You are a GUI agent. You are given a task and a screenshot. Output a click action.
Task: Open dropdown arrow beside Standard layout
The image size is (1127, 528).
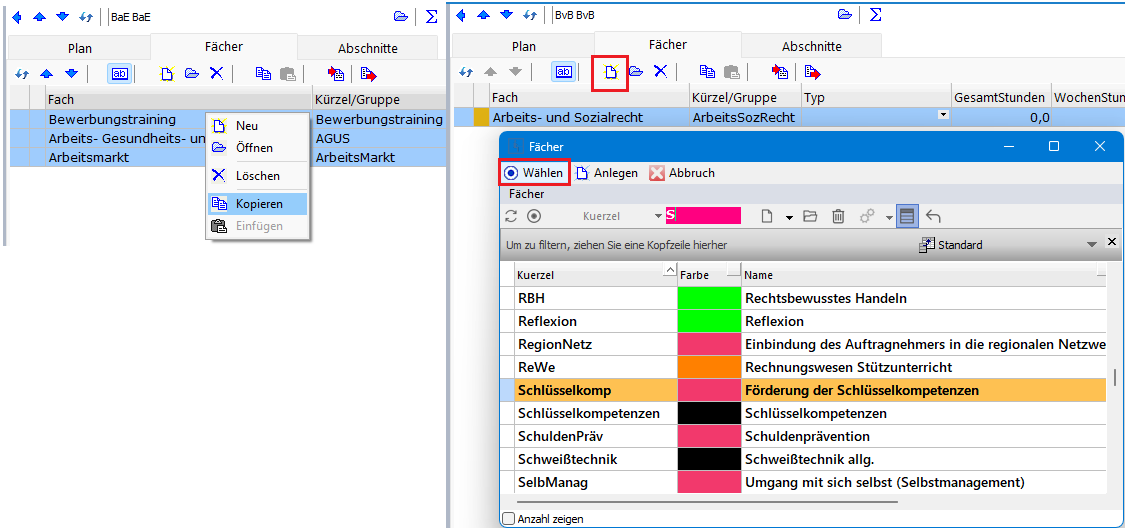[x=1092, y=245]
